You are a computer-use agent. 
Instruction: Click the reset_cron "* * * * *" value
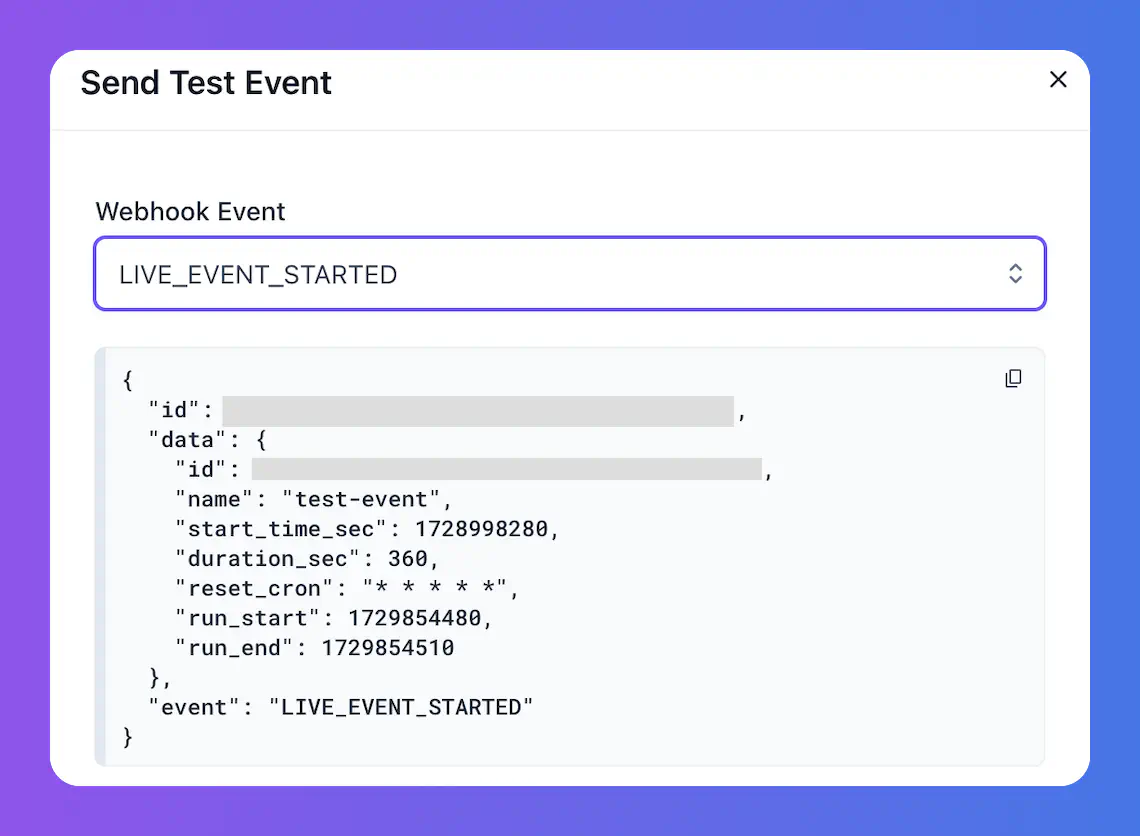tap(435, 588)
